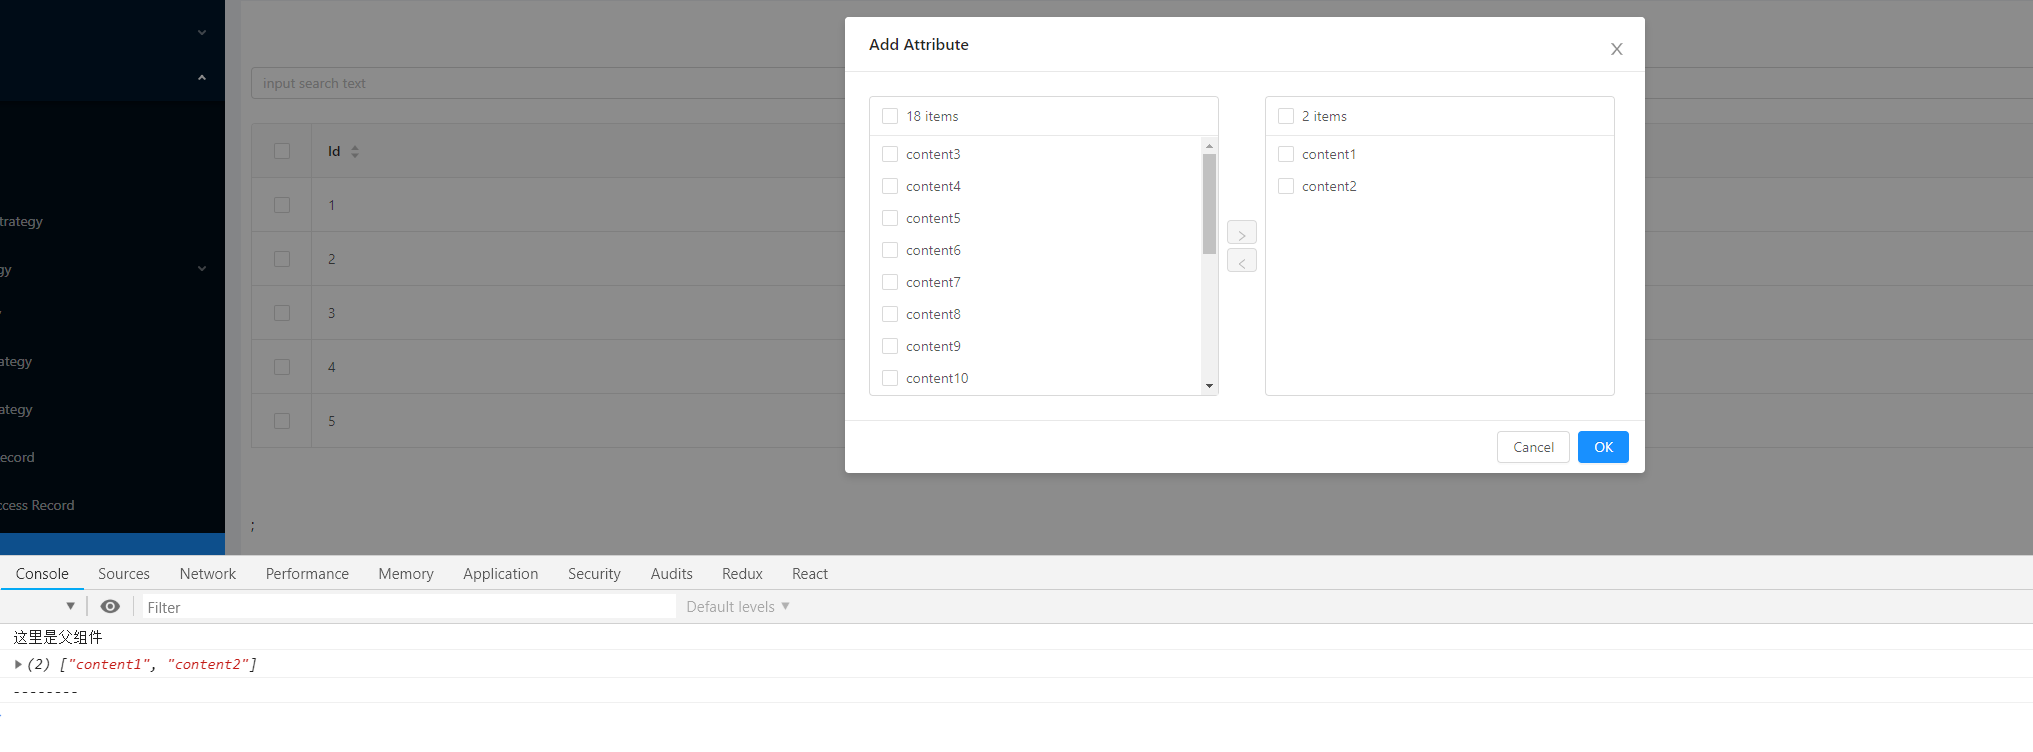Close the Add Attribute dialog with X
The image size is (2033, 752).
point(1616,49)
